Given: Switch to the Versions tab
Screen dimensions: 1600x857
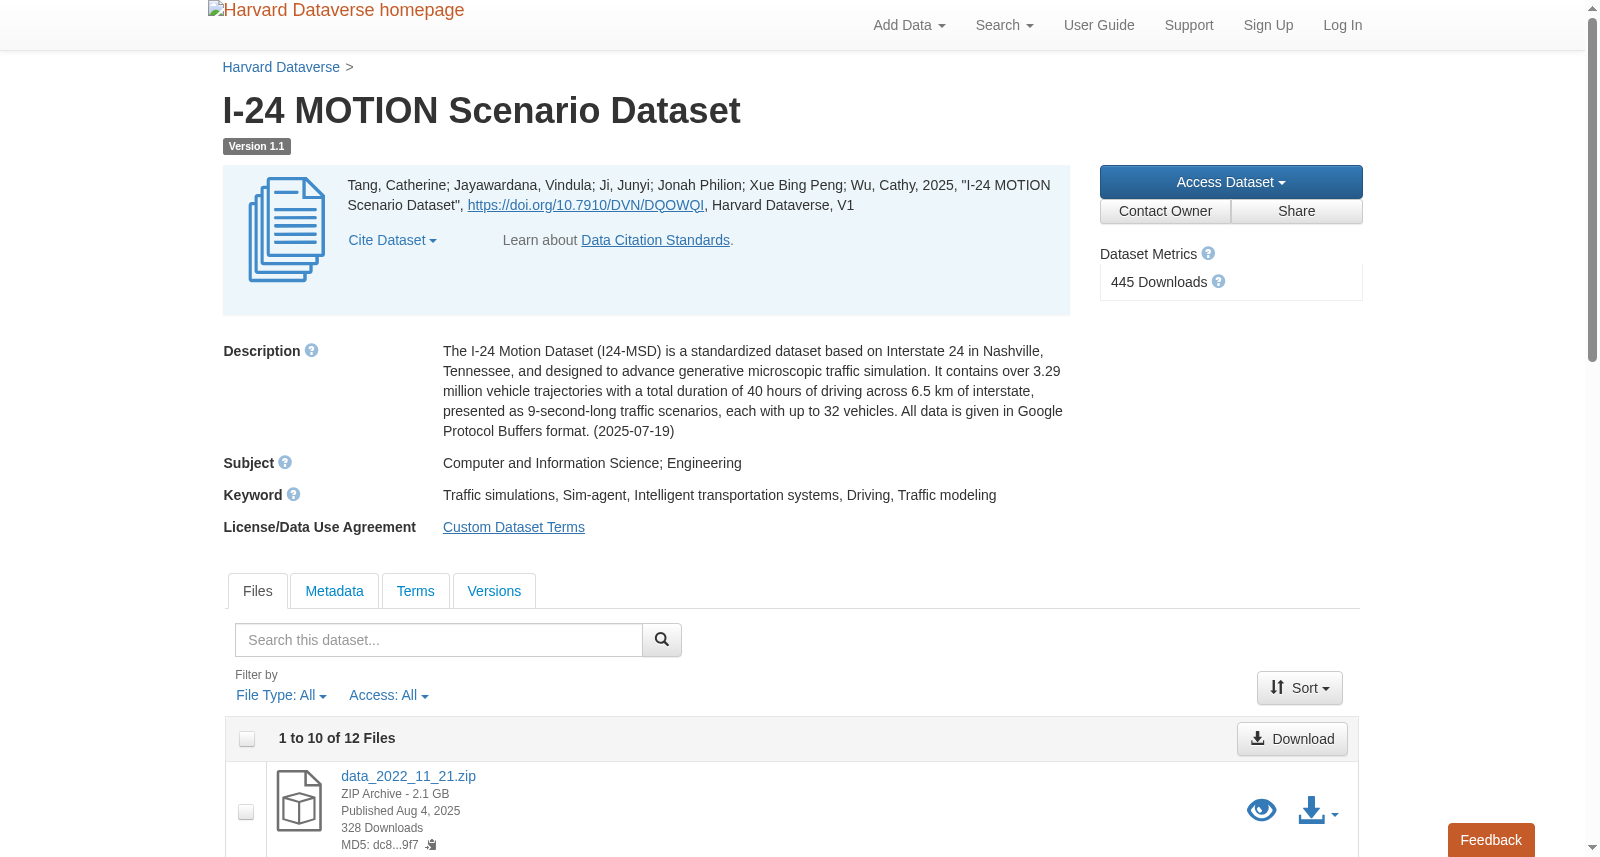Looking at the screenshot, I should (x=494, y=591).
